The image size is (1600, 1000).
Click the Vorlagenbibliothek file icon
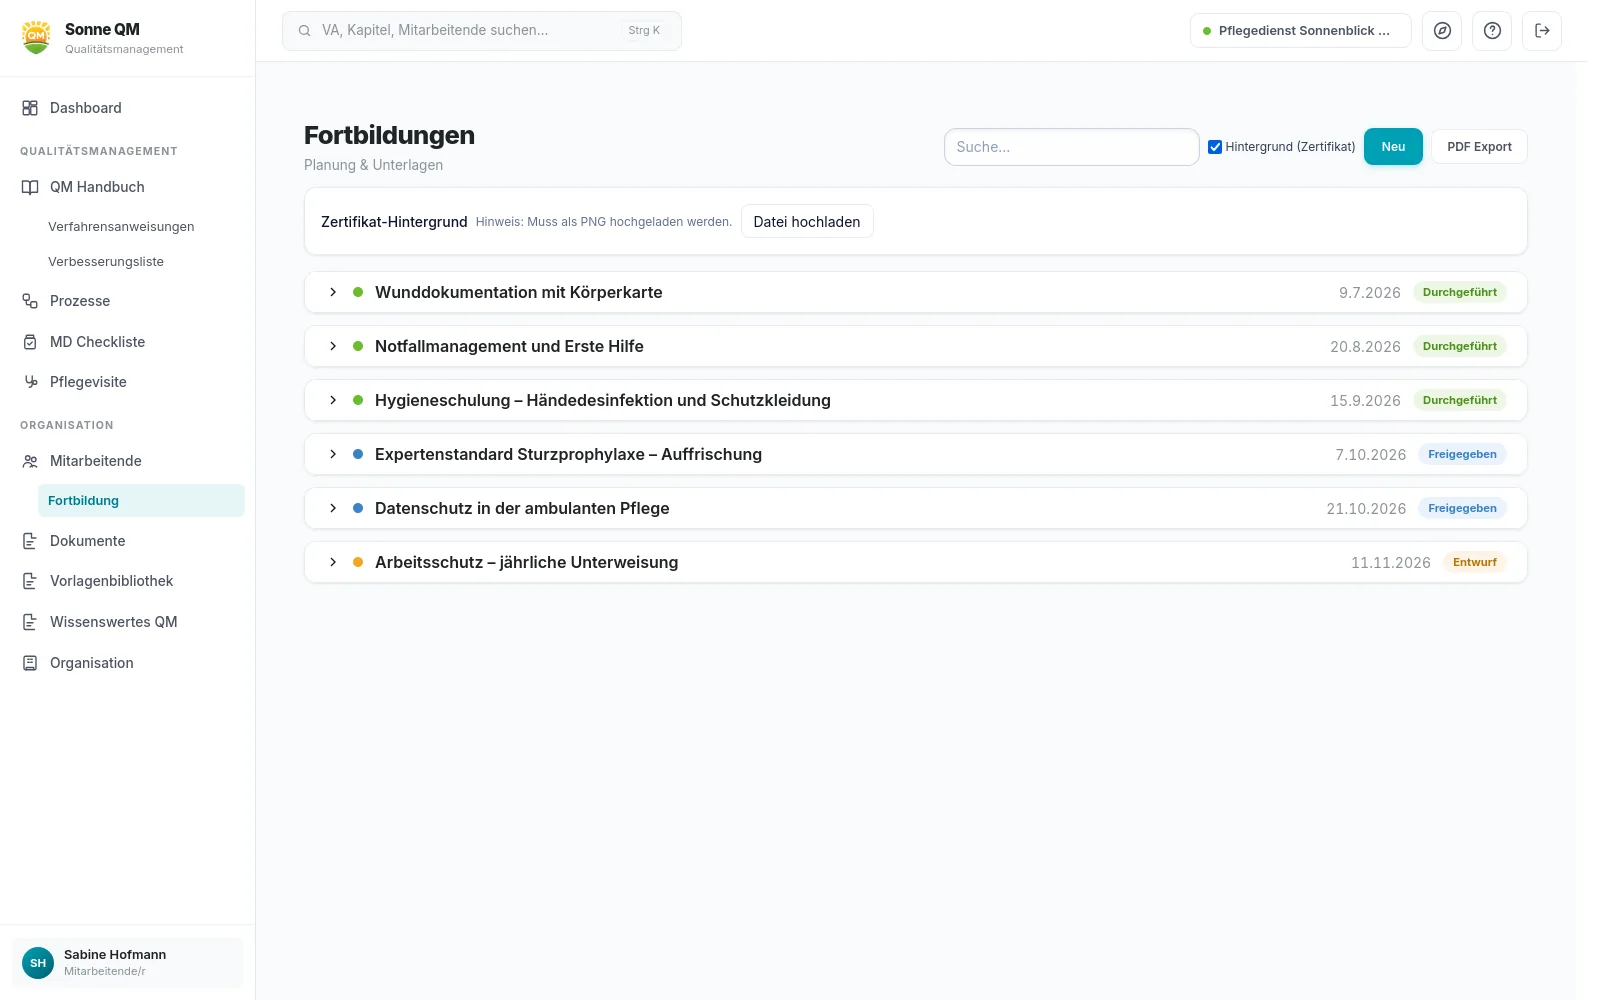30,581
